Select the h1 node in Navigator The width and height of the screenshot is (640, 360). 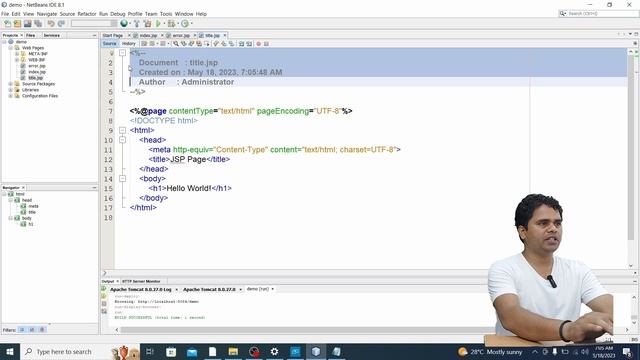coord(31,224)
